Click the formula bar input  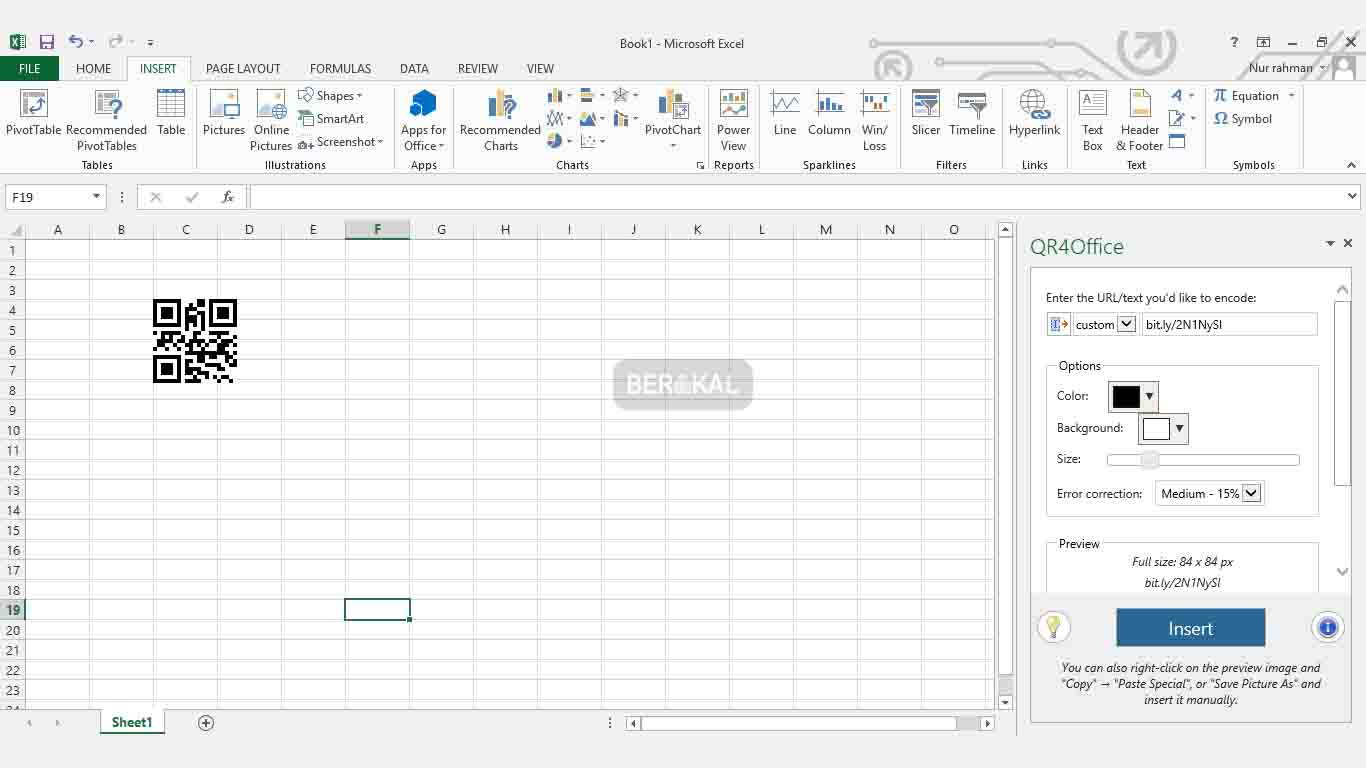pyautogui.click(x=796, y=197)
